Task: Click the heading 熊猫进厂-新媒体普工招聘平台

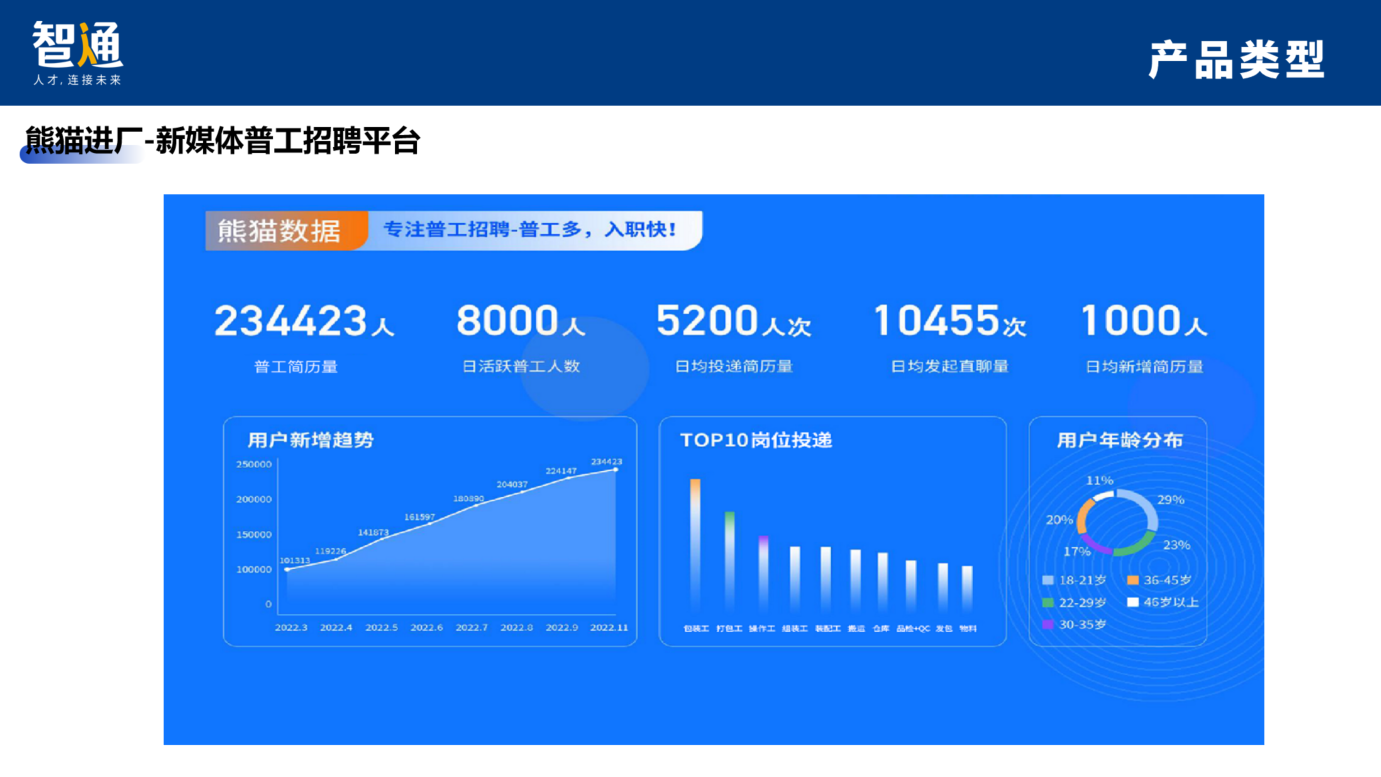Action: pyautogui.click(x=222, y=141)
